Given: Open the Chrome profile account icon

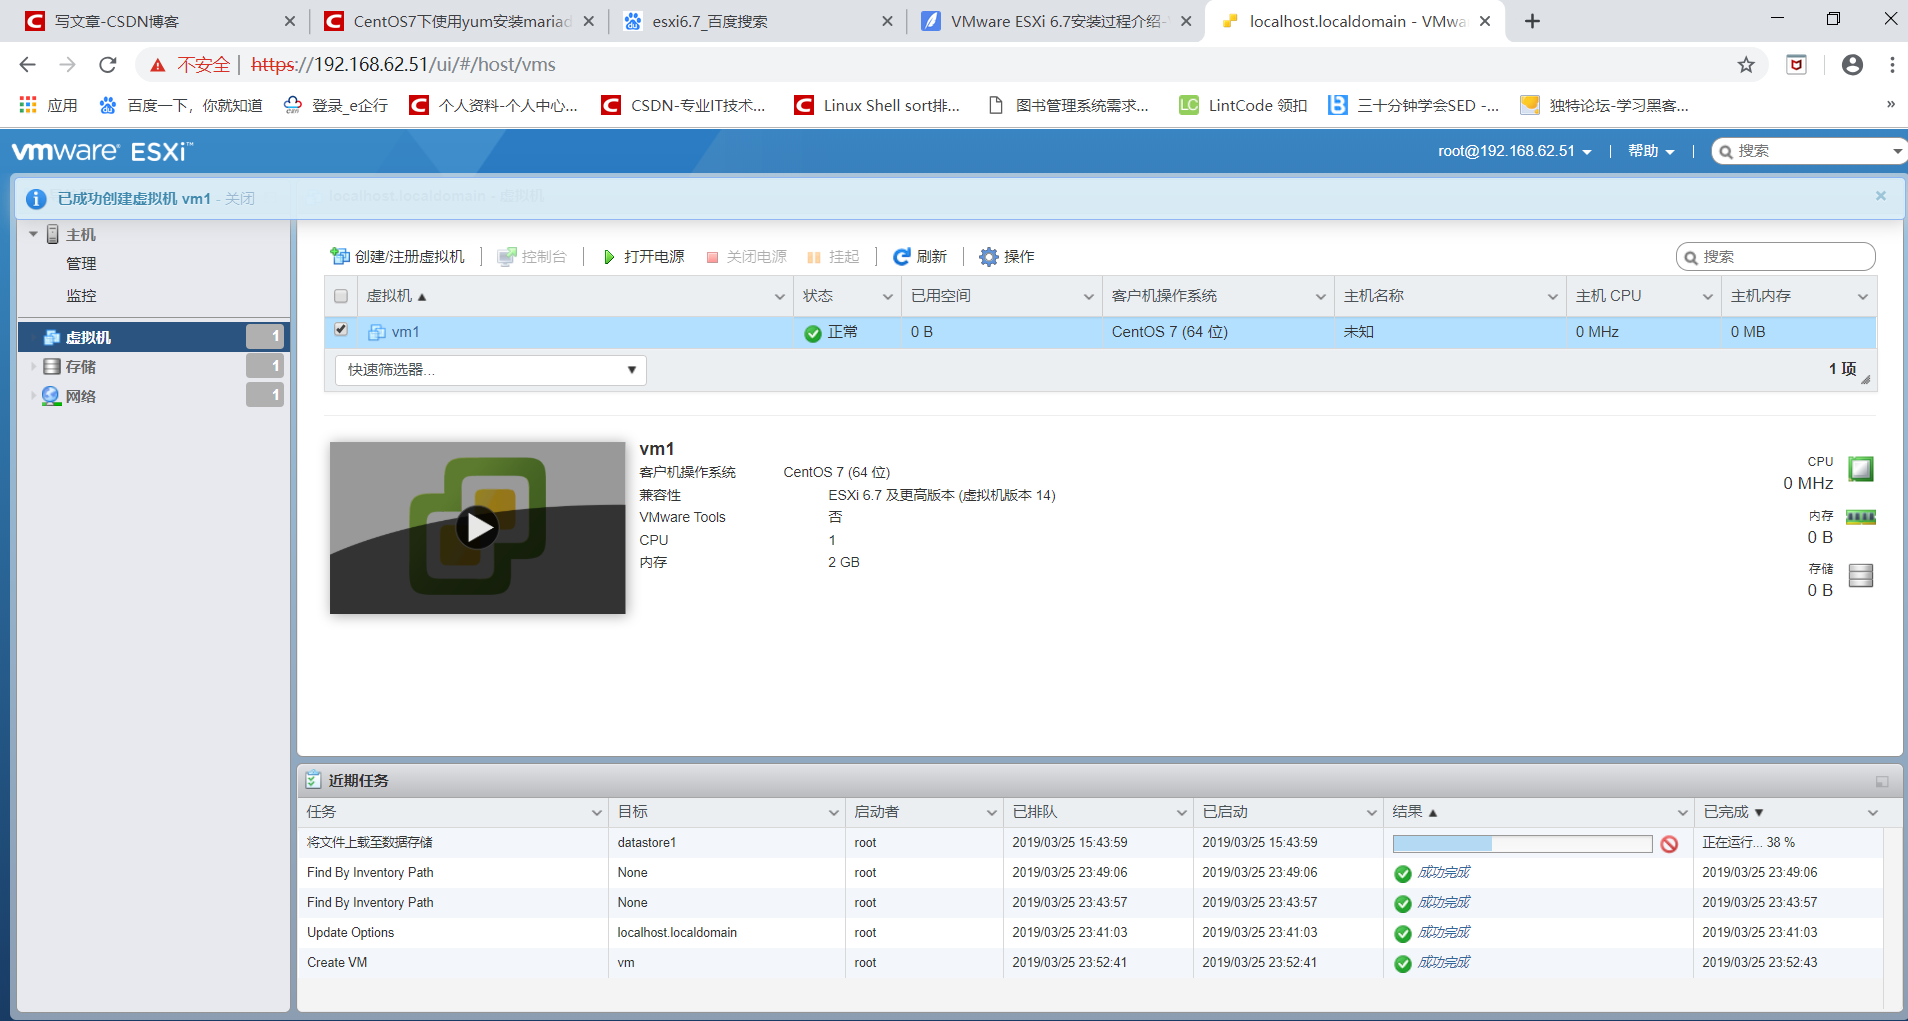Looking at the screenshot, I should [x=1852, y=65].
